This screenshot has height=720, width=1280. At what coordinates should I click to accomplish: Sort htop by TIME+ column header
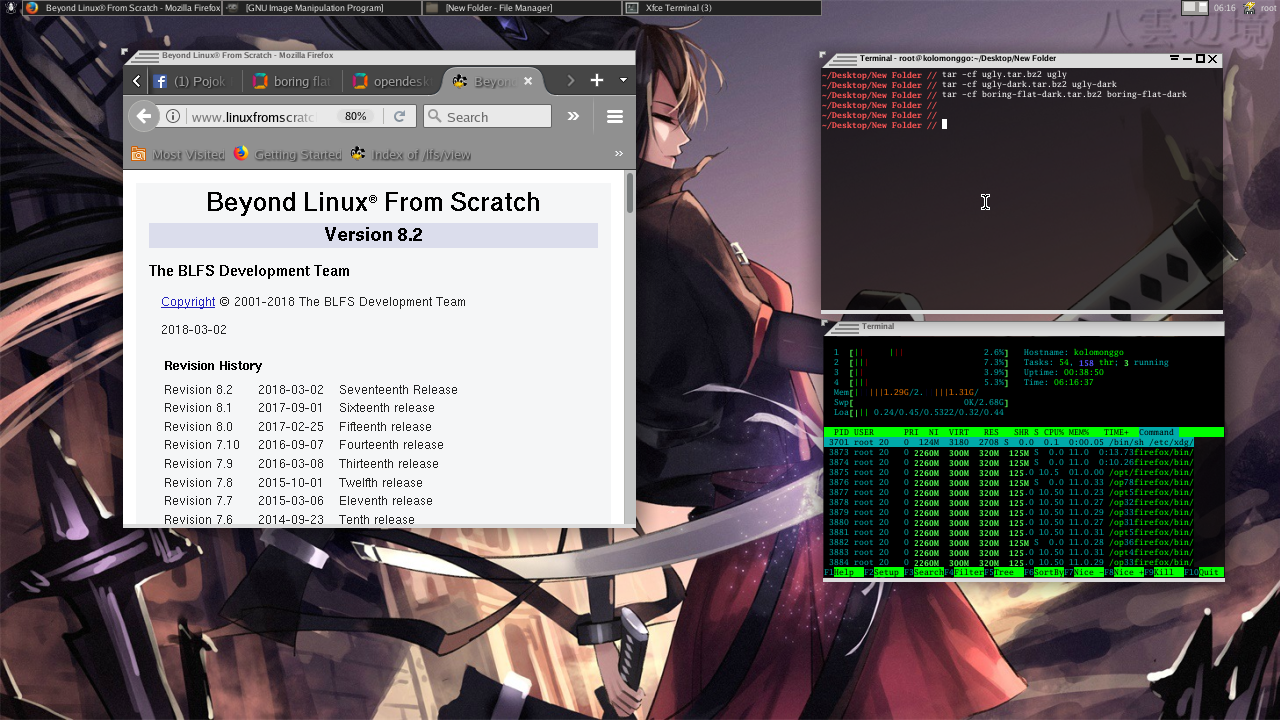pos(1116,432)
